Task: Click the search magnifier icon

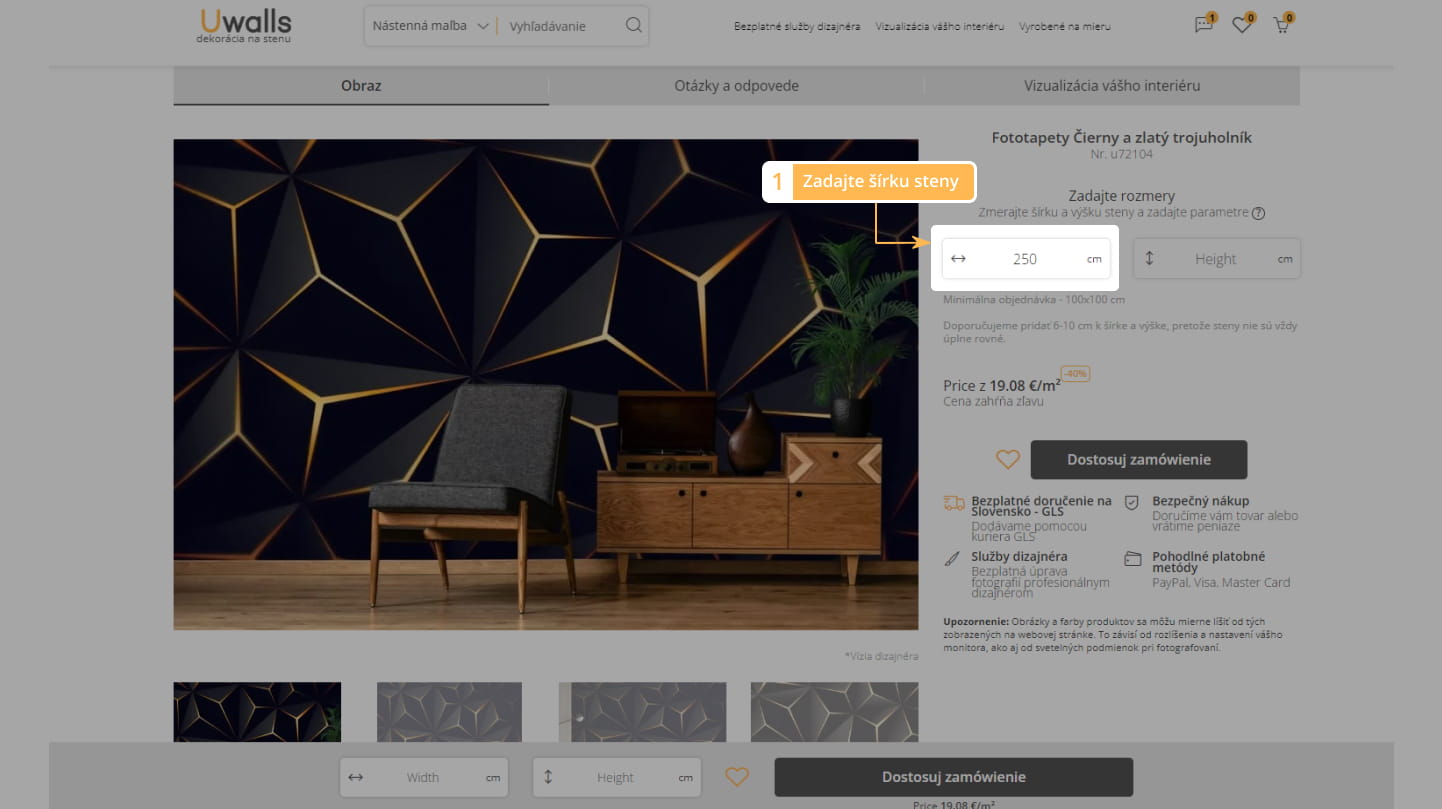Action: click(633, 26)
